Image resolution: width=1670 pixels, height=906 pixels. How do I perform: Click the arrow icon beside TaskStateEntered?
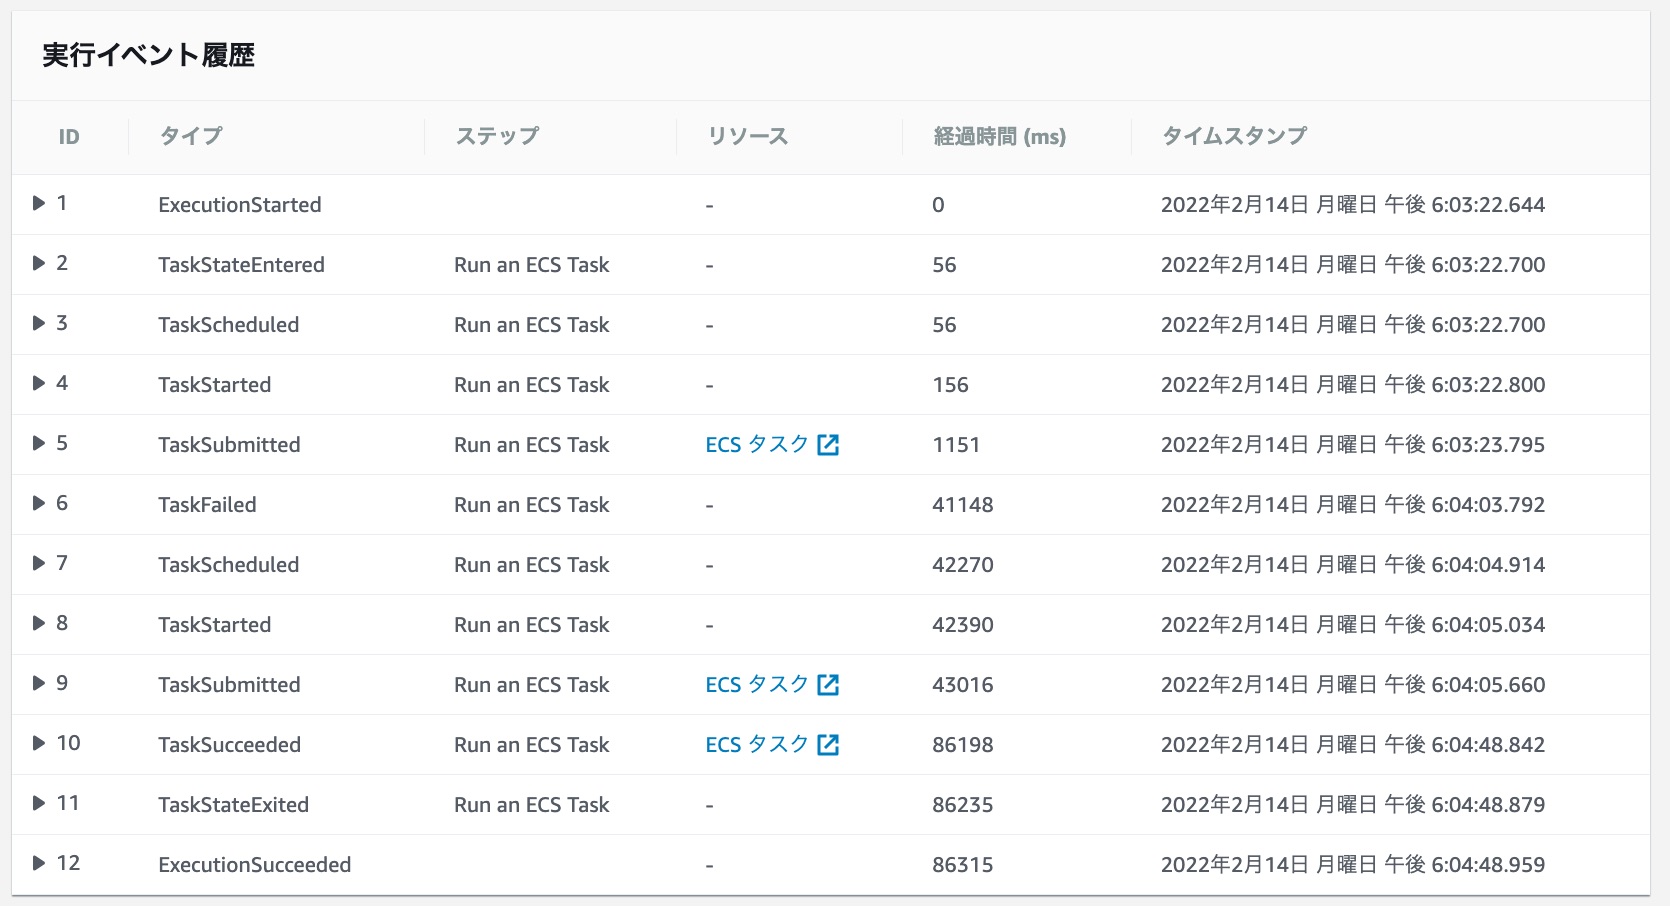tap(39, 264)
